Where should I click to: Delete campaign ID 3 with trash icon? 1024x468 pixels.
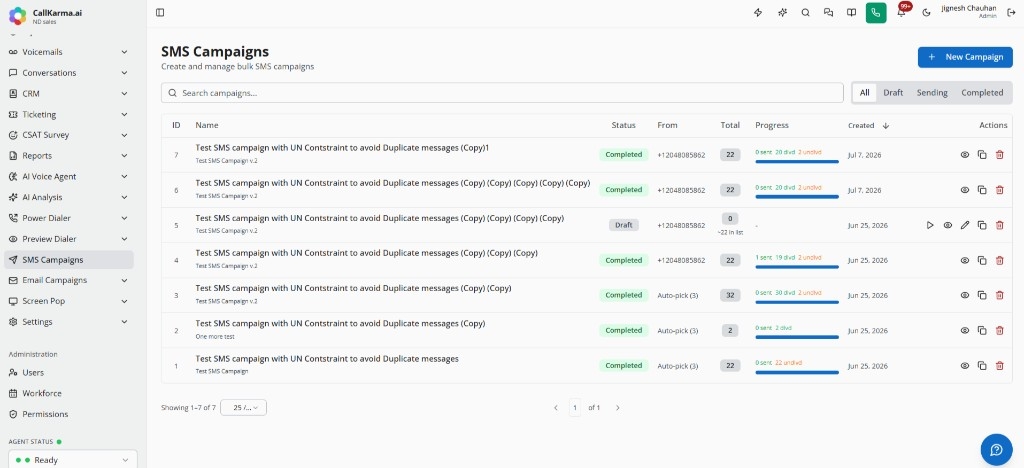(x=999, y=295)
